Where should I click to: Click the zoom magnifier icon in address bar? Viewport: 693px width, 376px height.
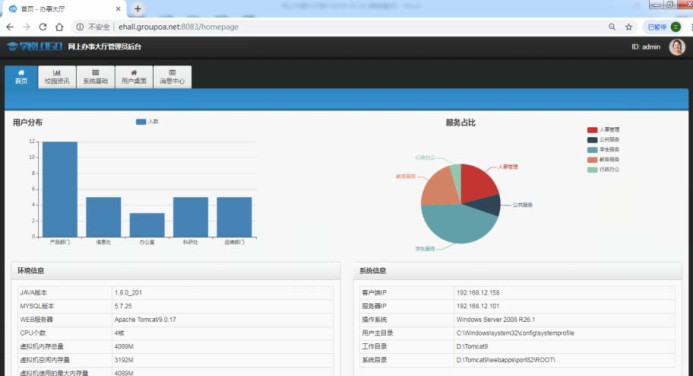(612, 27)
